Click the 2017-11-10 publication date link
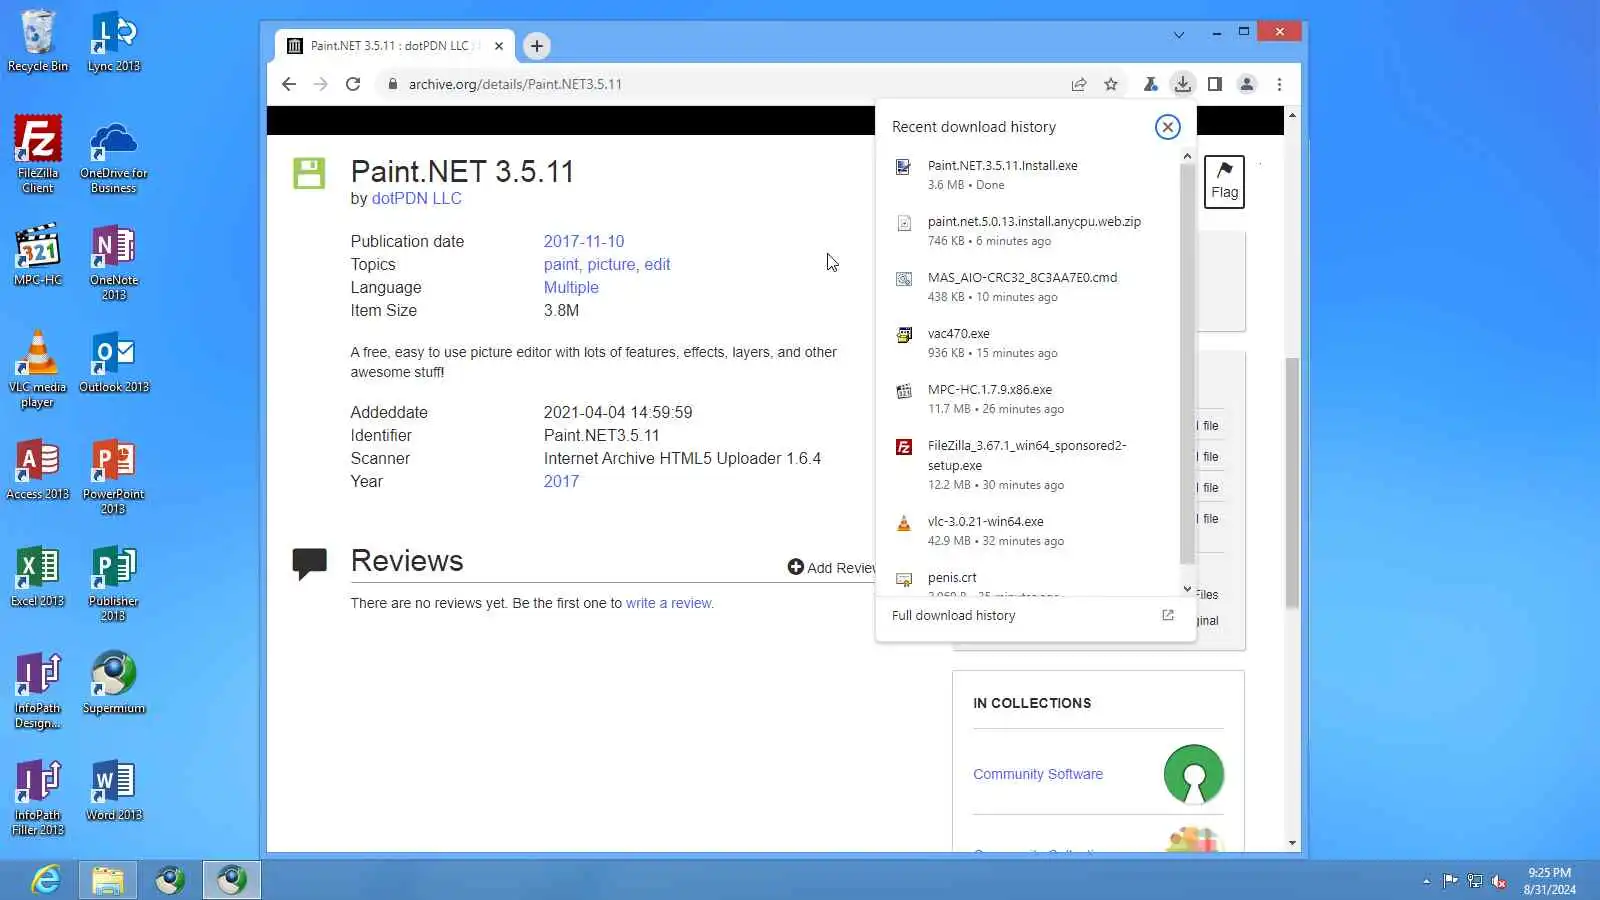 point(584,241)
